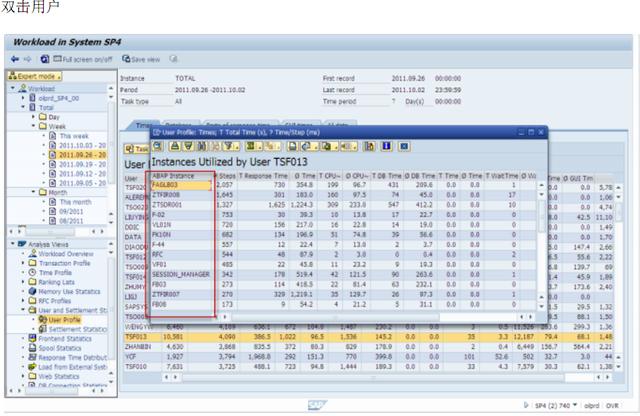Select user ZHANBIN in background table

tap(138, 347)
